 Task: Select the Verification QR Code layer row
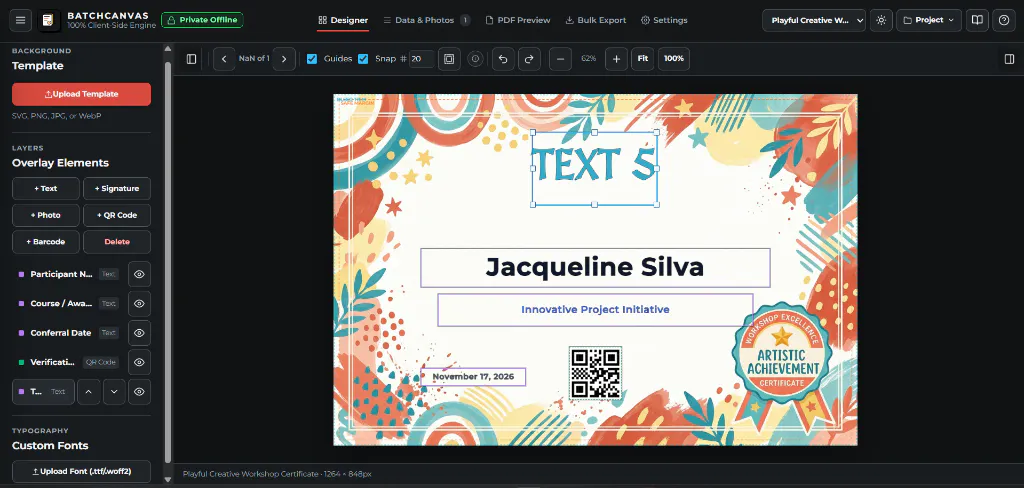[68, 363]
